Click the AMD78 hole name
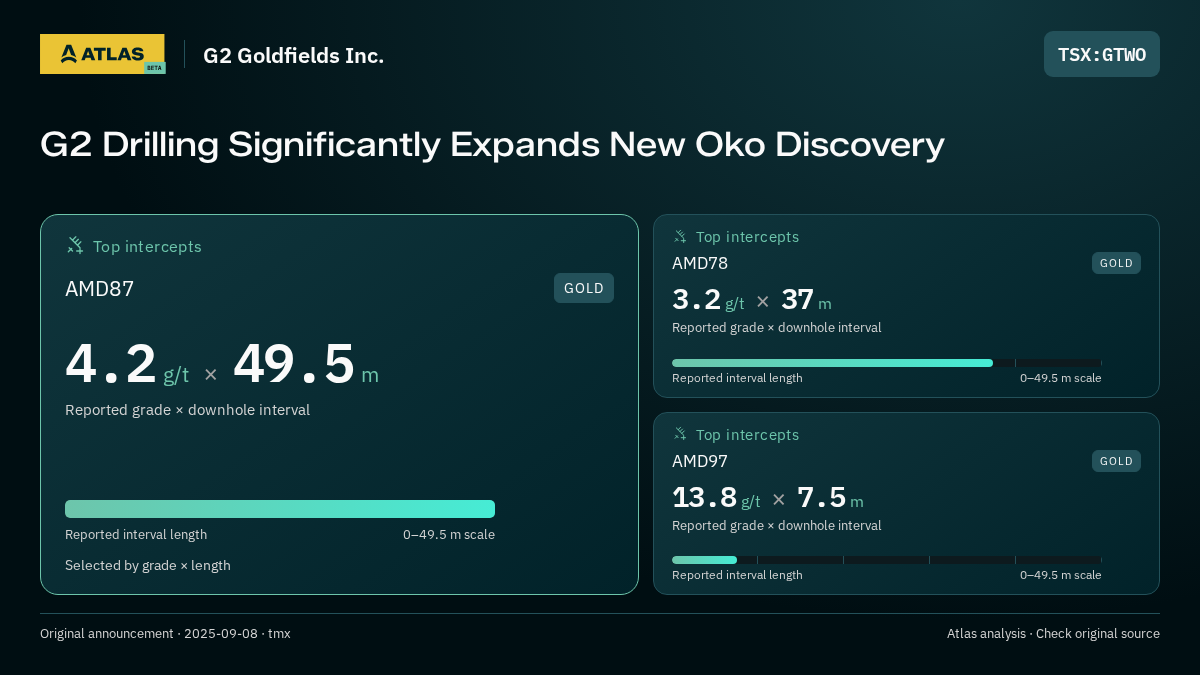Screen dimensions: 1200x675 click(x=700, y=263)
